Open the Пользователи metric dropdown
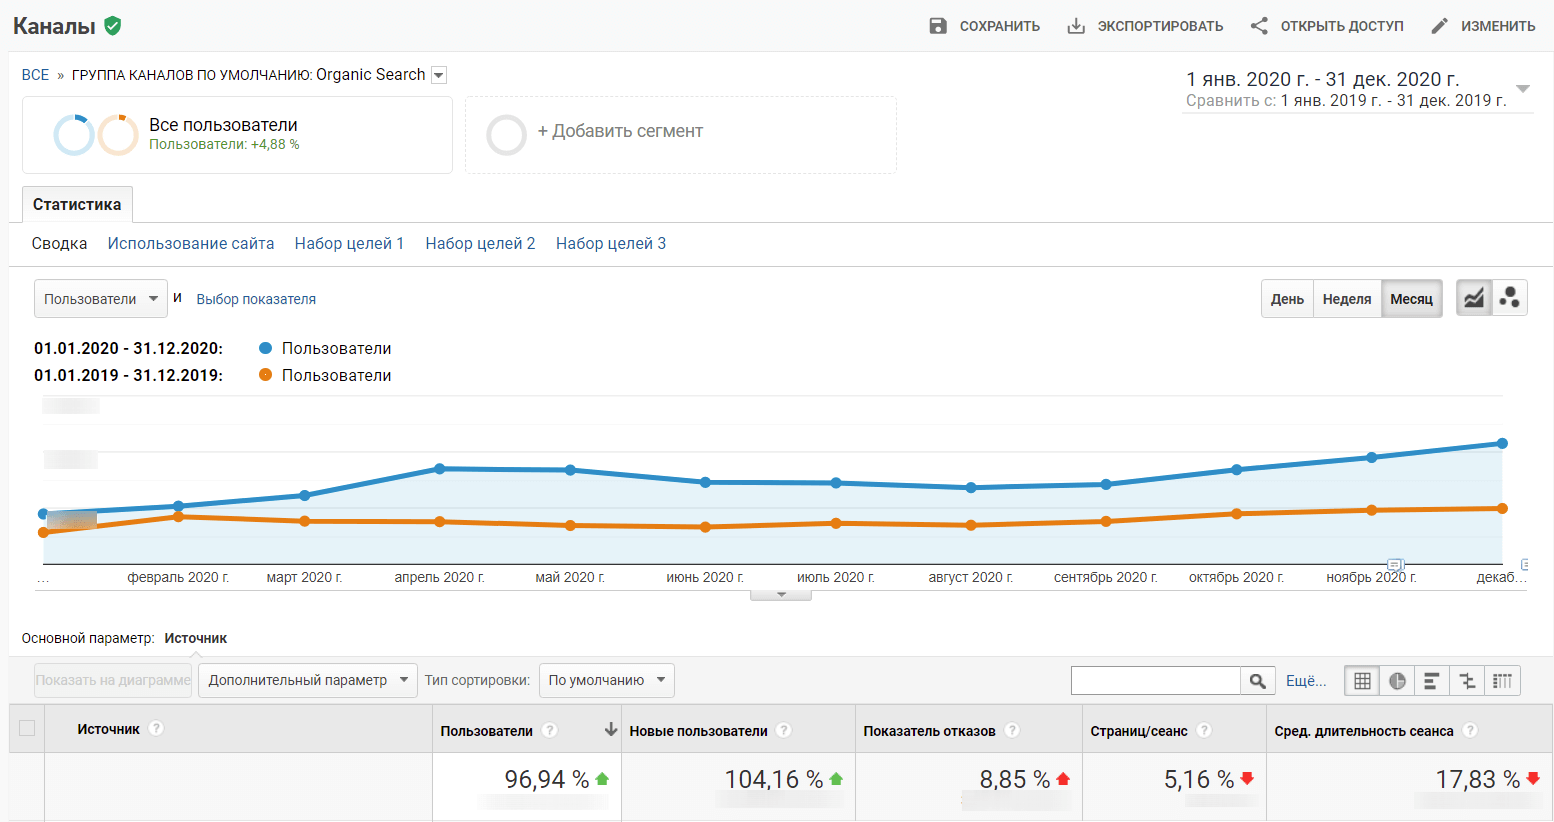The height and width of the screenshot is (822, 1554). [x=100, y=299]
